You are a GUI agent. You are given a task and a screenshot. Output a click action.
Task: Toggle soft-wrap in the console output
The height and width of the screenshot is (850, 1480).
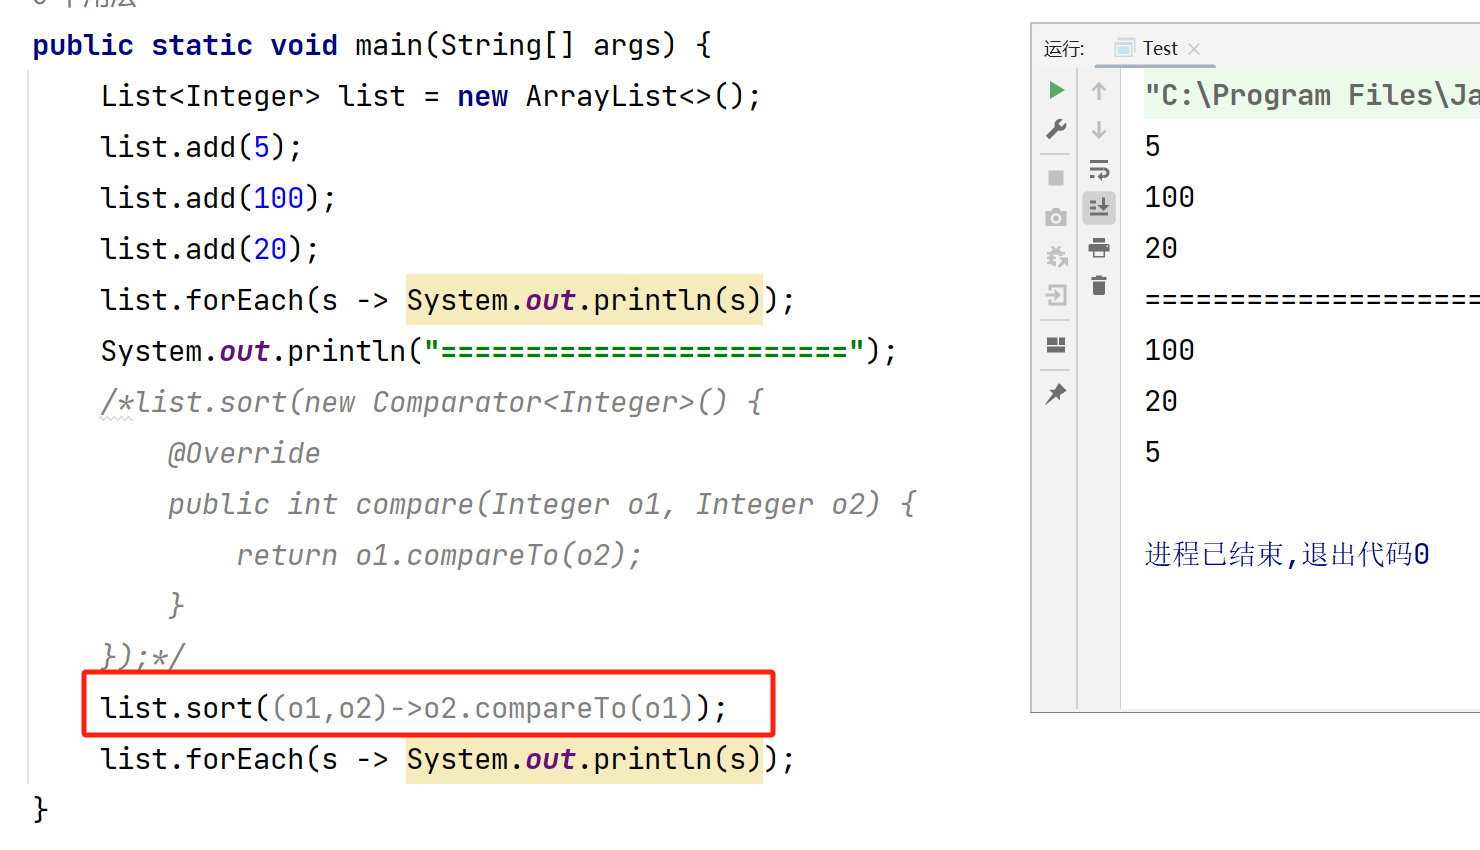(x=1099, y=169)
